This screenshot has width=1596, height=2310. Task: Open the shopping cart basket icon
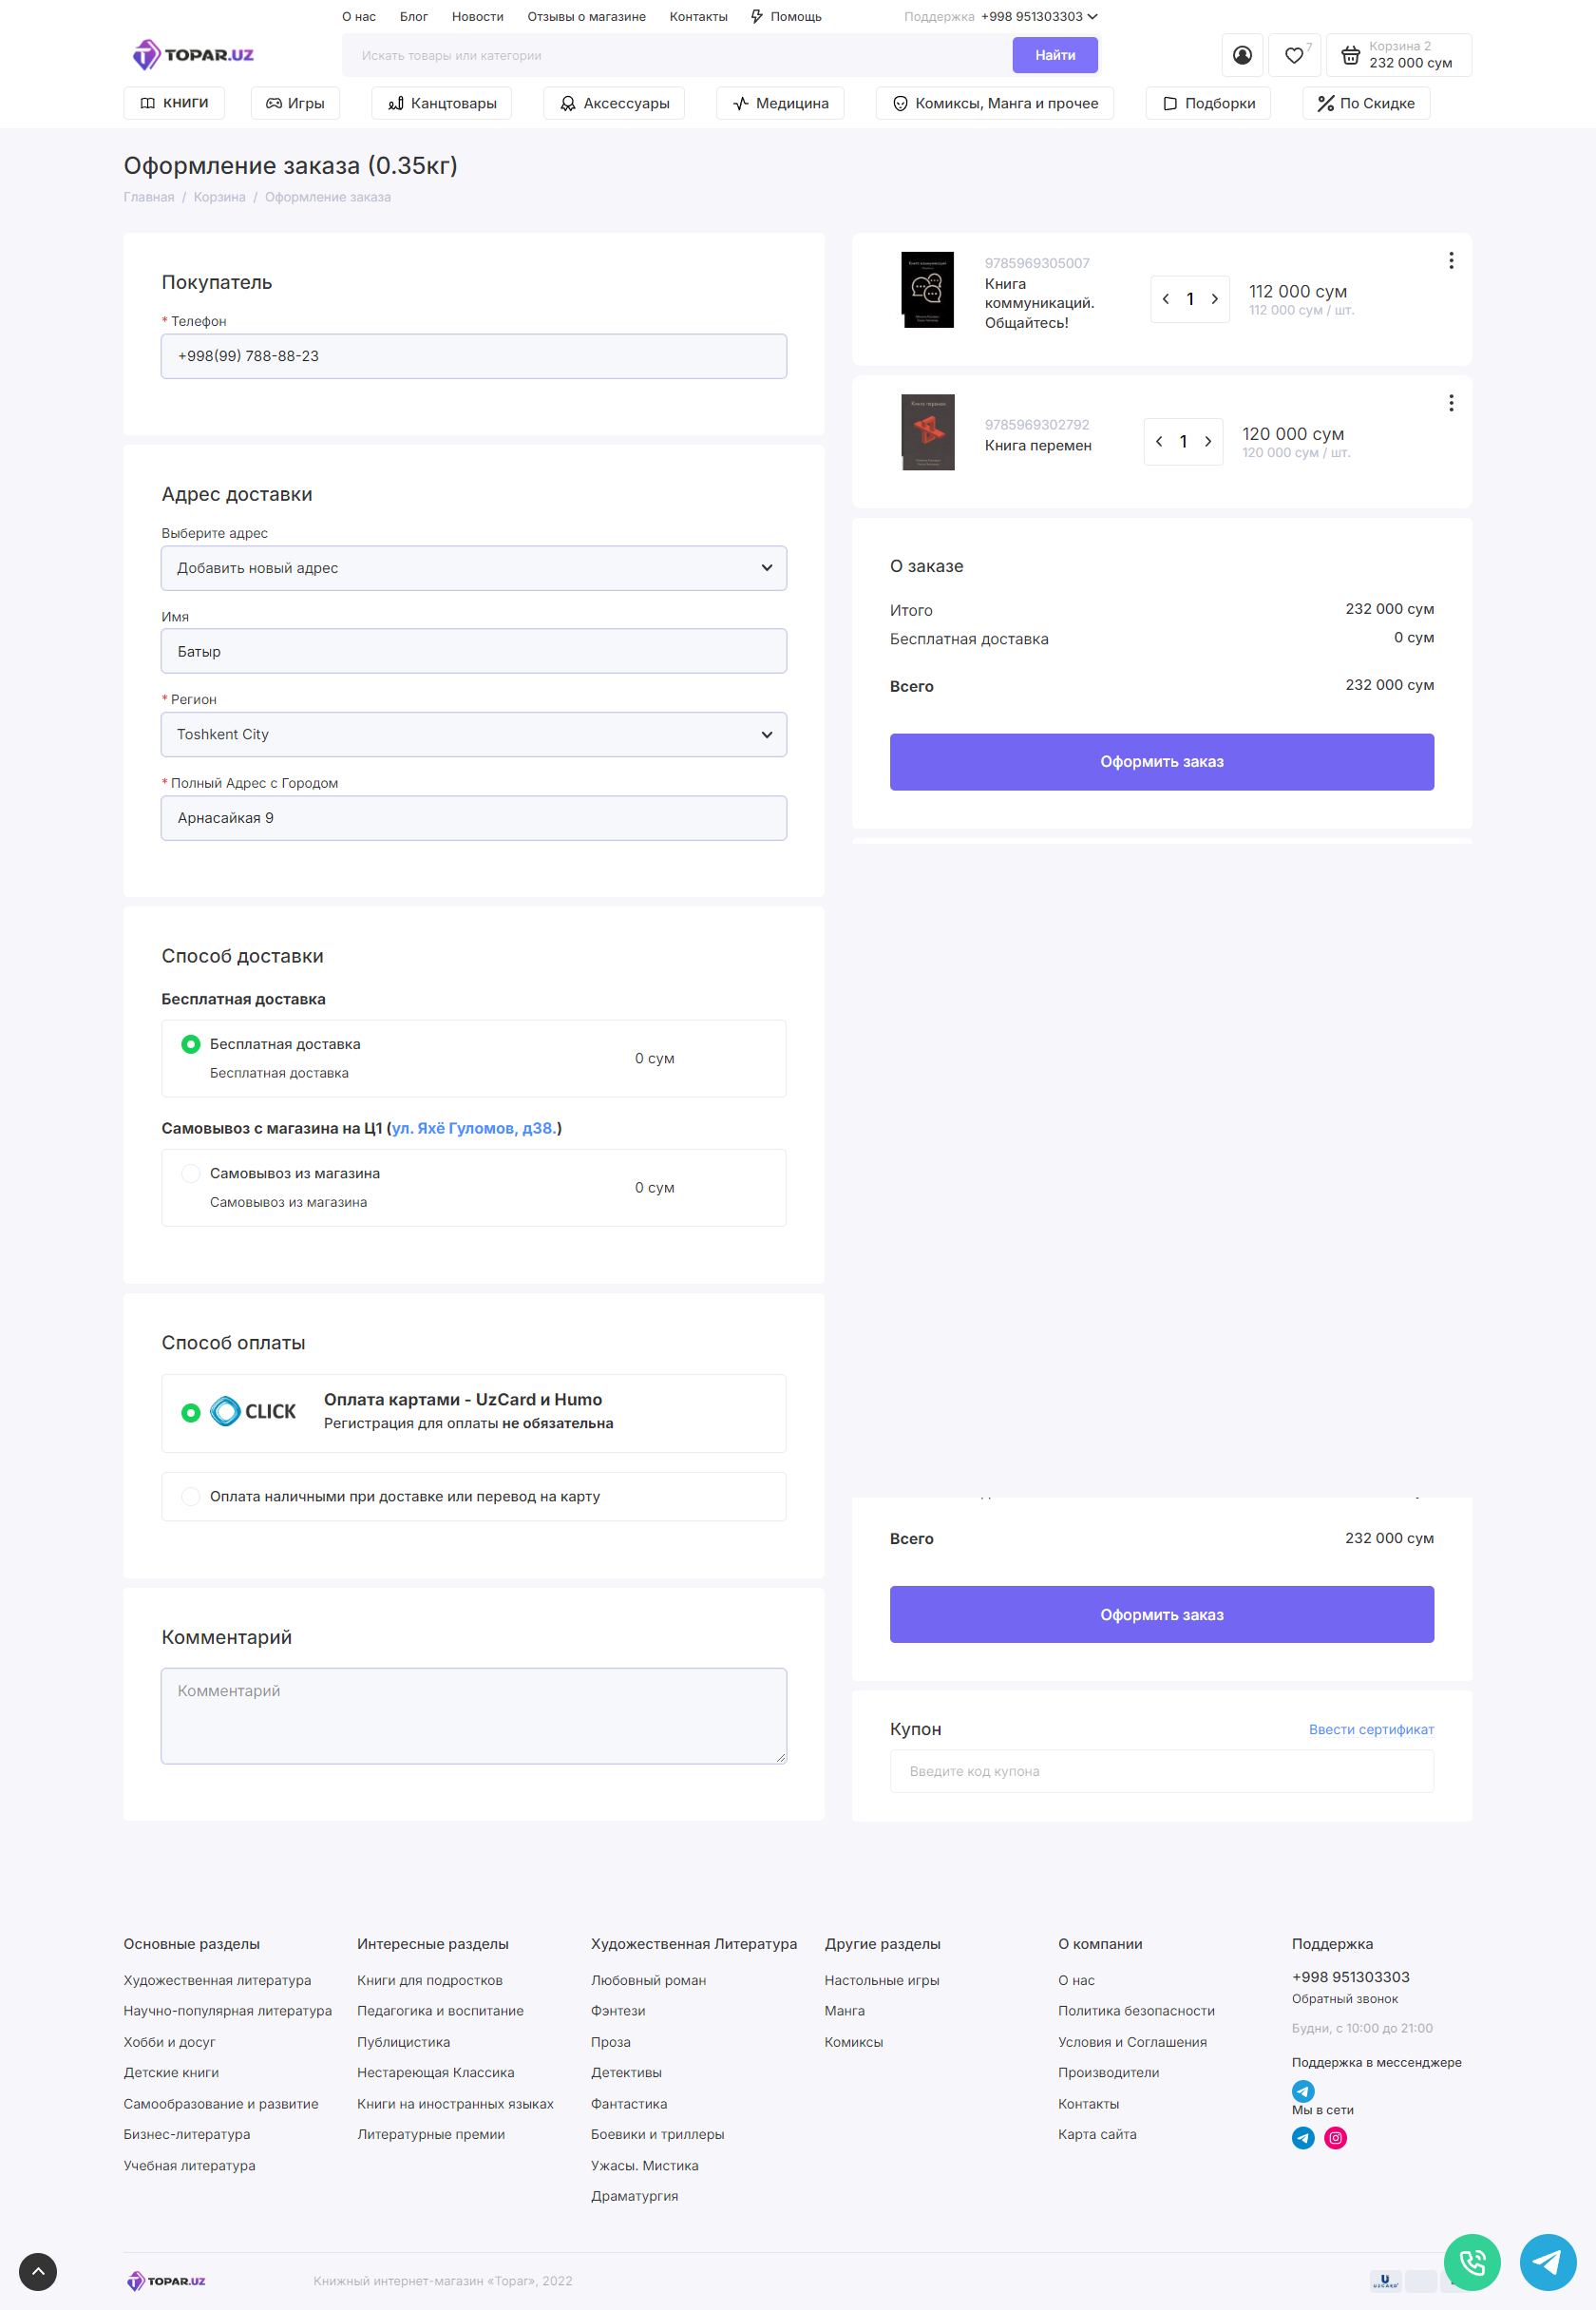click(1350, 56)
